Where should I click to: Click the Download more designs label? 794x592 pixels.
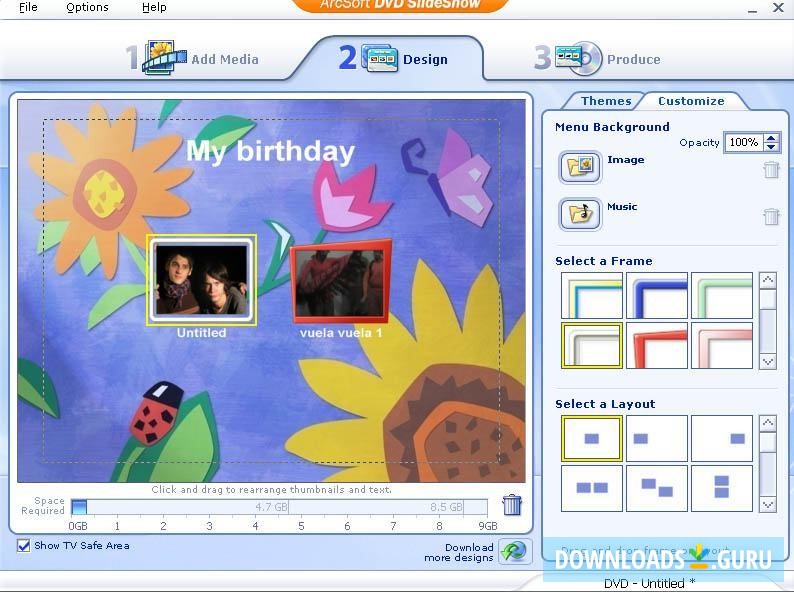459,552
